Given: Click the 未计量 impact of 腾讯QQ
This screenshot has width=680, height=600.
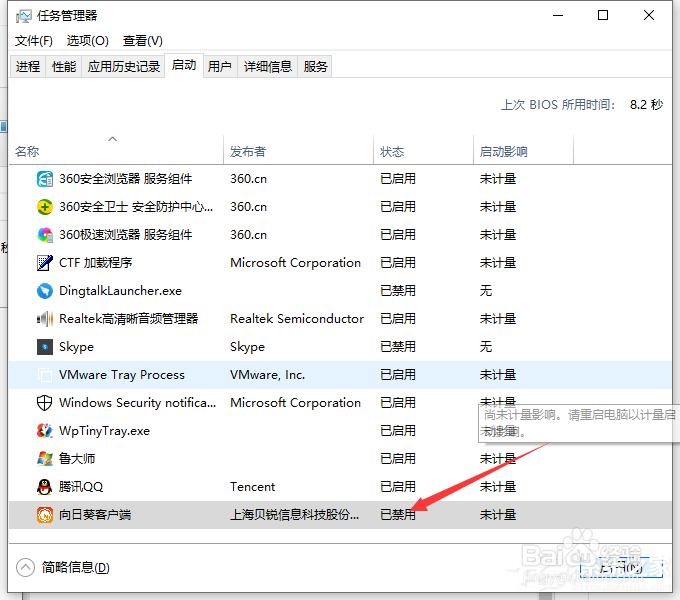Looking at the screenshot, I should tap(498, 486).
